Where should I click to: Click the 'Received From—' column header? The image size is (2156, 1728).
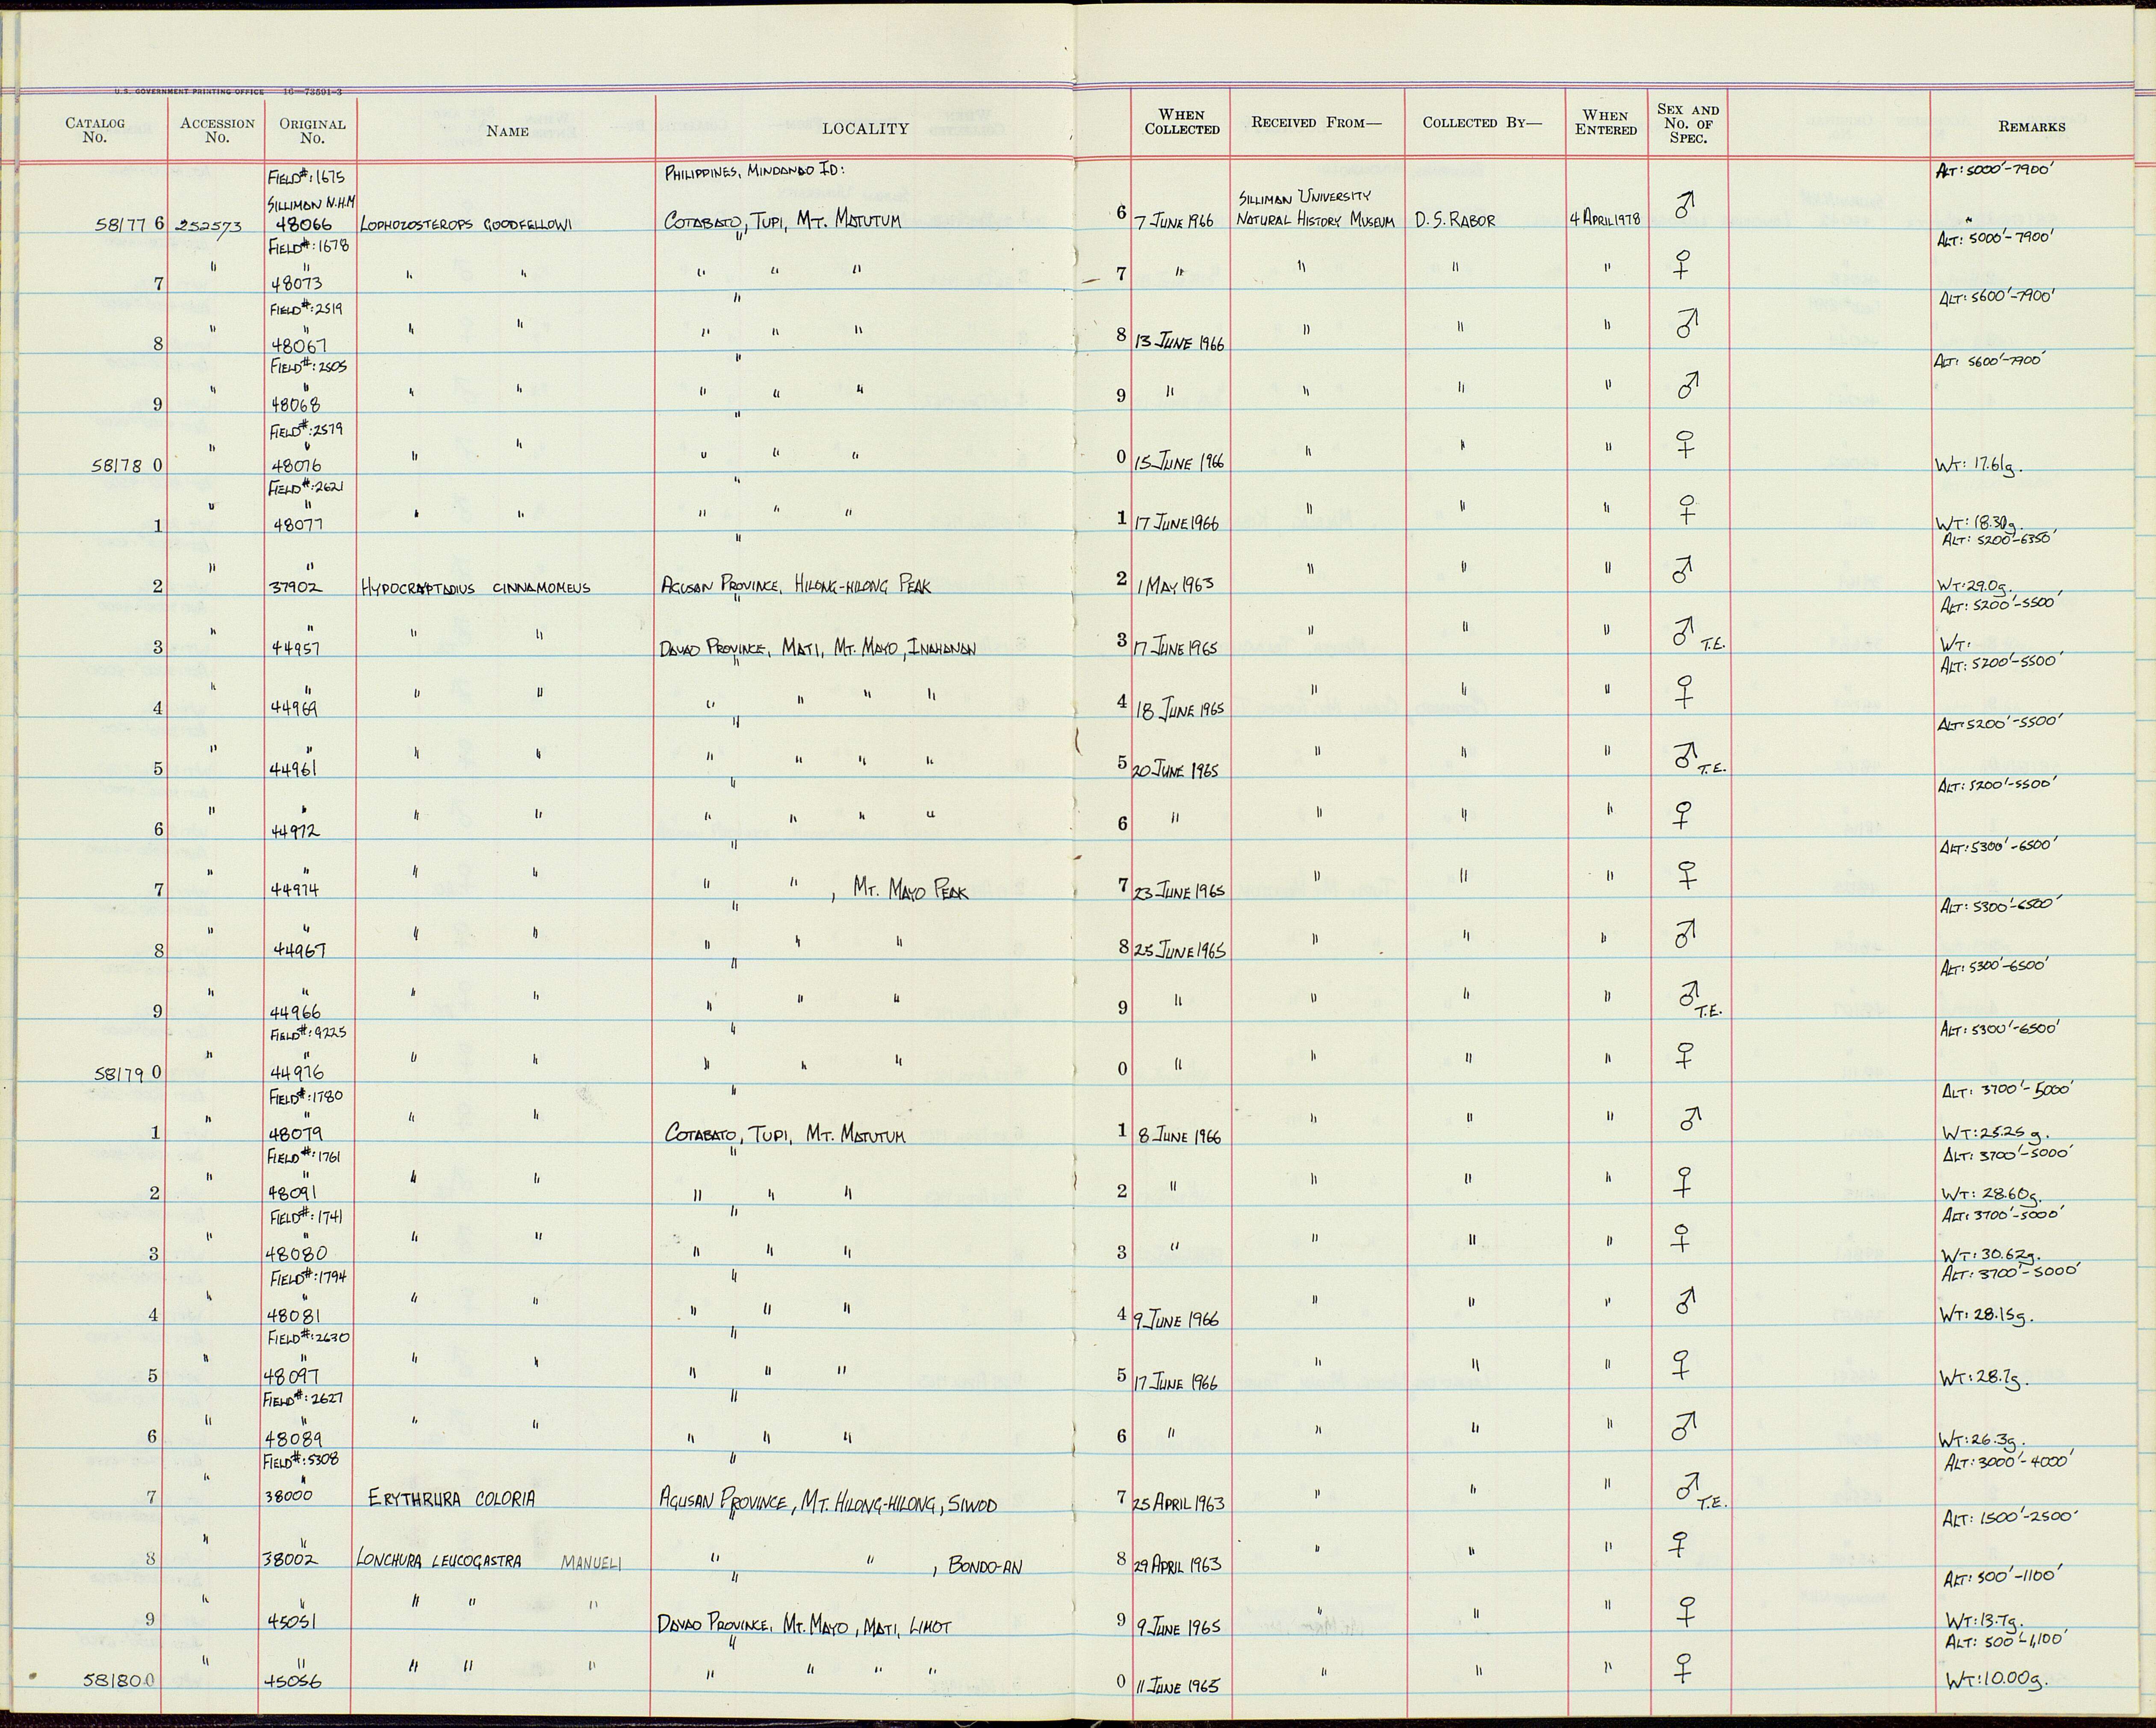click(x=1316, y=122)
